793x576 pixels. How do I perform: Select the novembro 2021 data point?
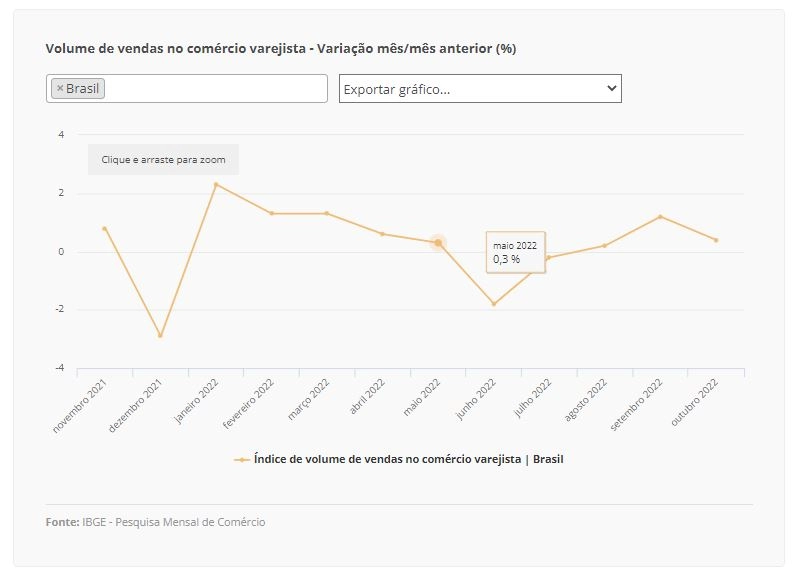tap(105, 229)
